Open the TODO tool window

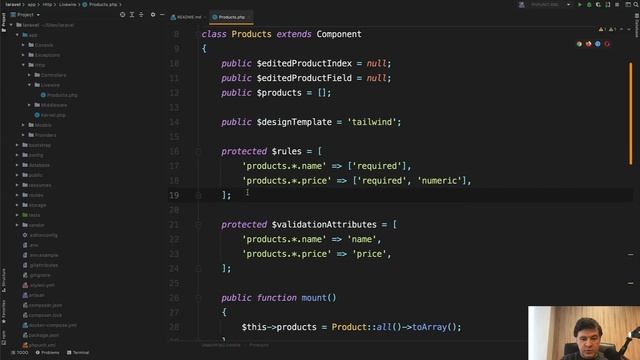[x=20, y=353]
